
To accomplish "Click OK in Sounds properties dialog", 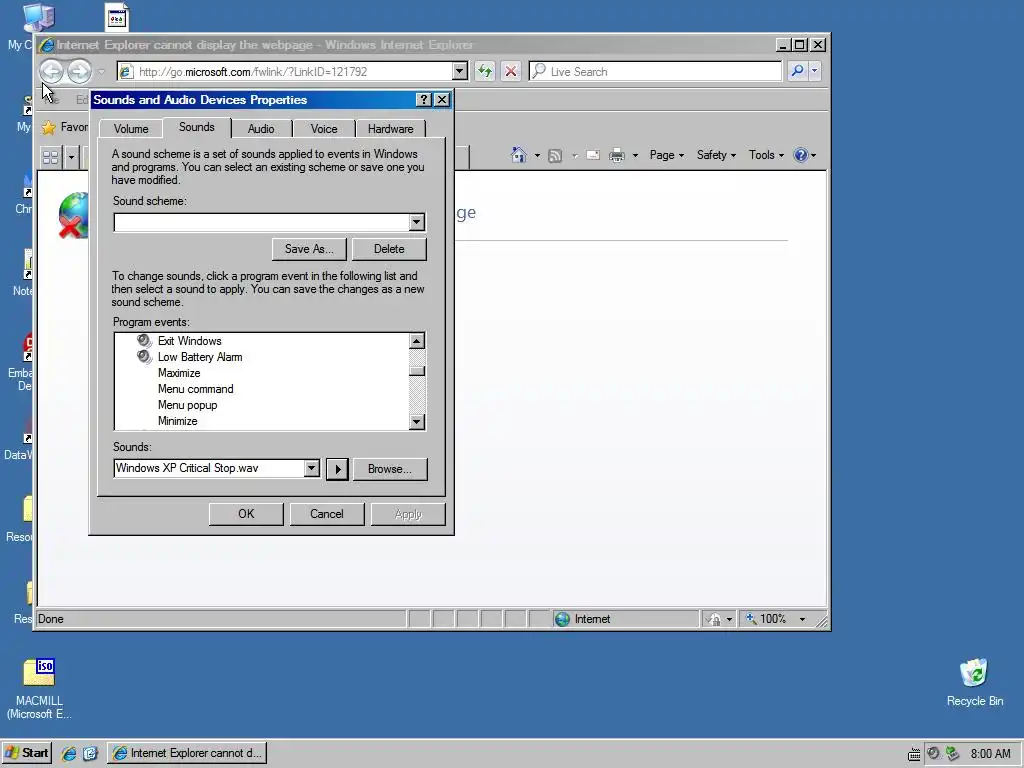I will click(246, 514).
